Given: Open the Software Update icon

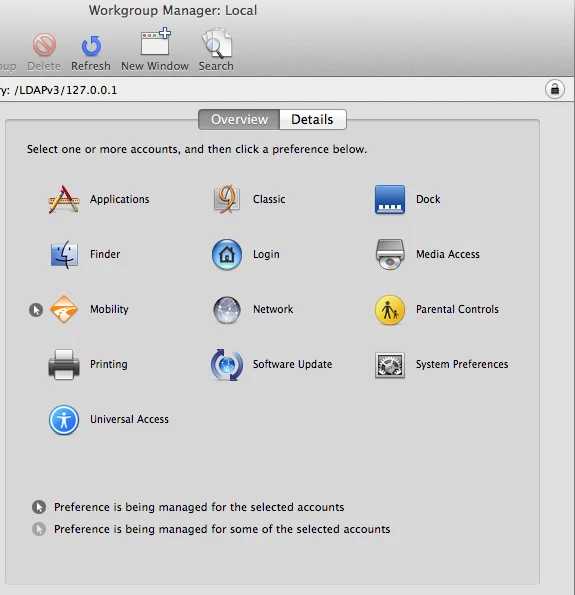Looking at the screenshot, I should pos(227,365).
